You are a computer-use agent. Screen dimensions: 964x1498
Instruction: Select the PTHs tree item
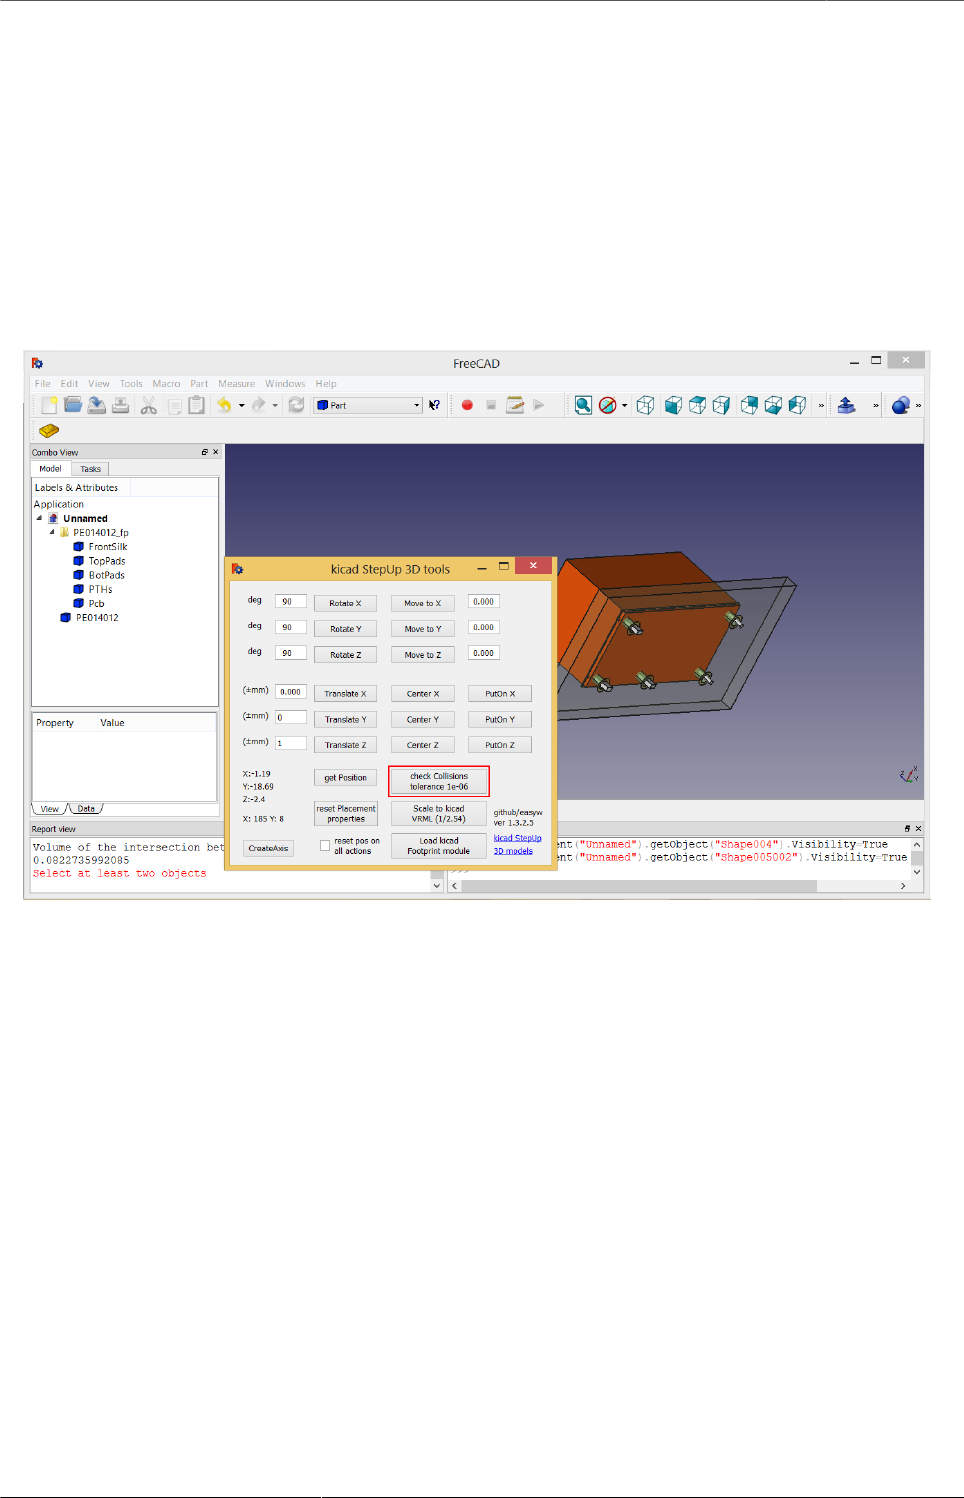point(100,589)
